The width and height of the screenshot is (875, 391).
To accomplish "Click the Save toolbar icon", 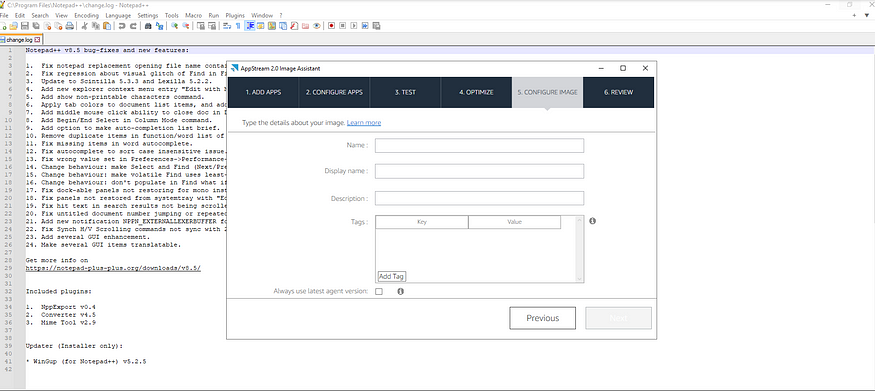I will (25, 26).
